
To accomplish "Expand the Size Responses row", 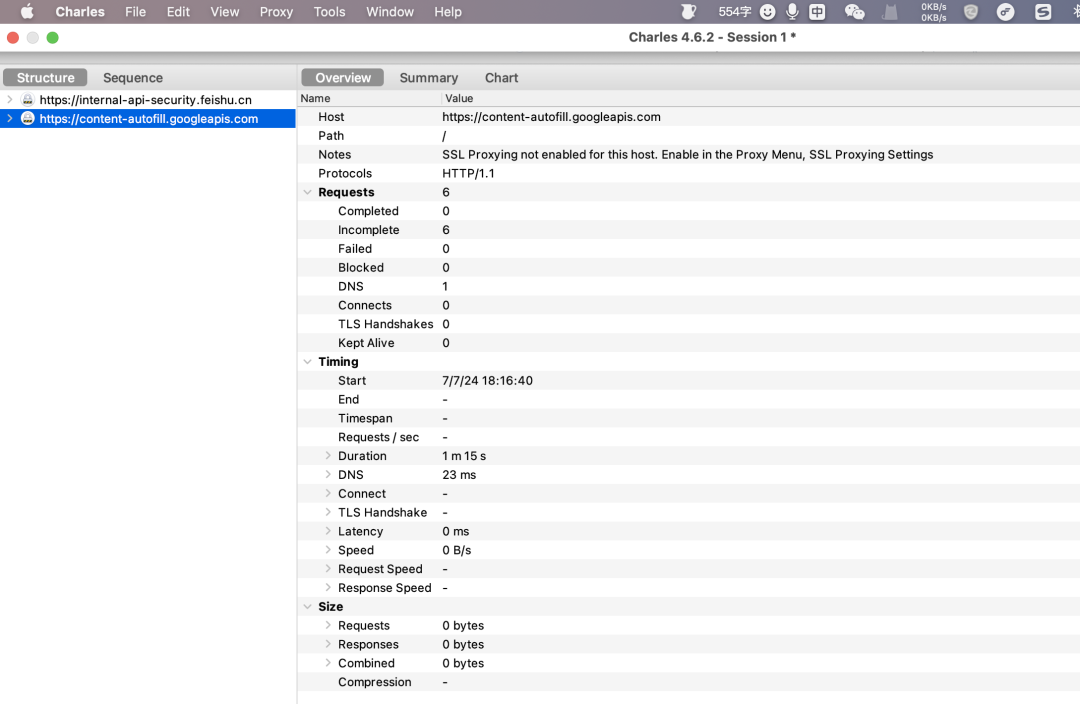I will (328, 643).
